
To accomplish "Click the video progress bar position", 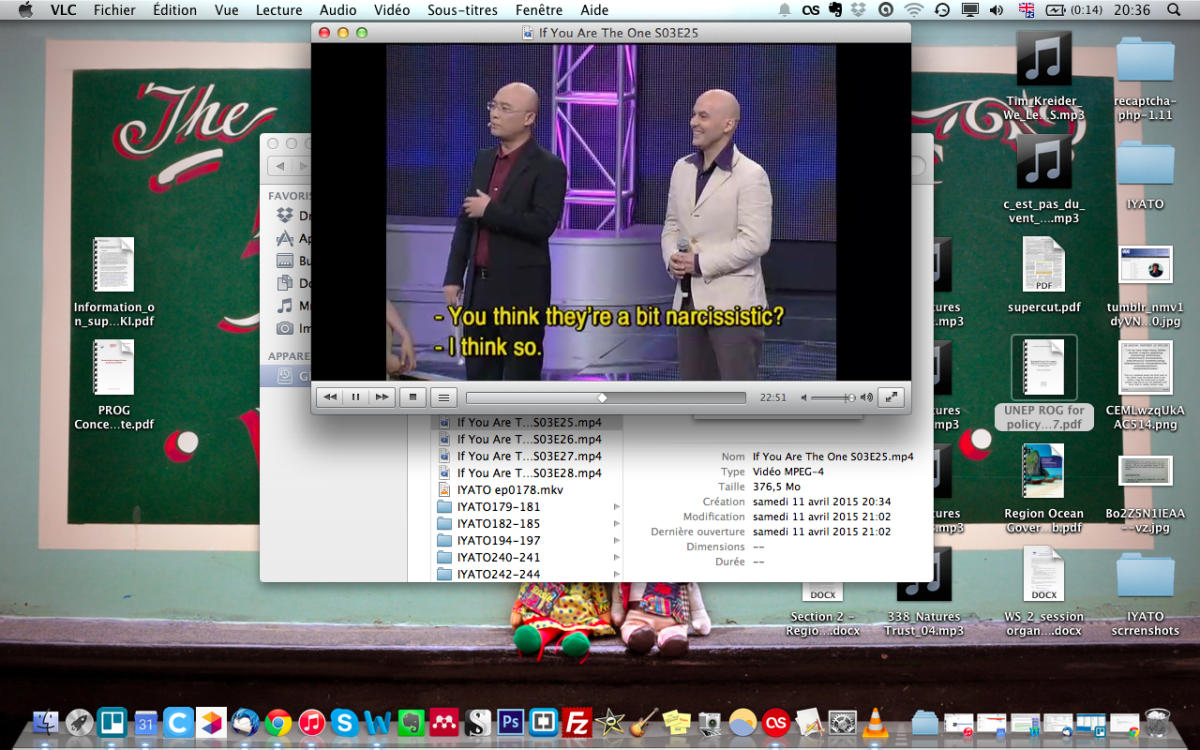I will (x=602, y=398).
